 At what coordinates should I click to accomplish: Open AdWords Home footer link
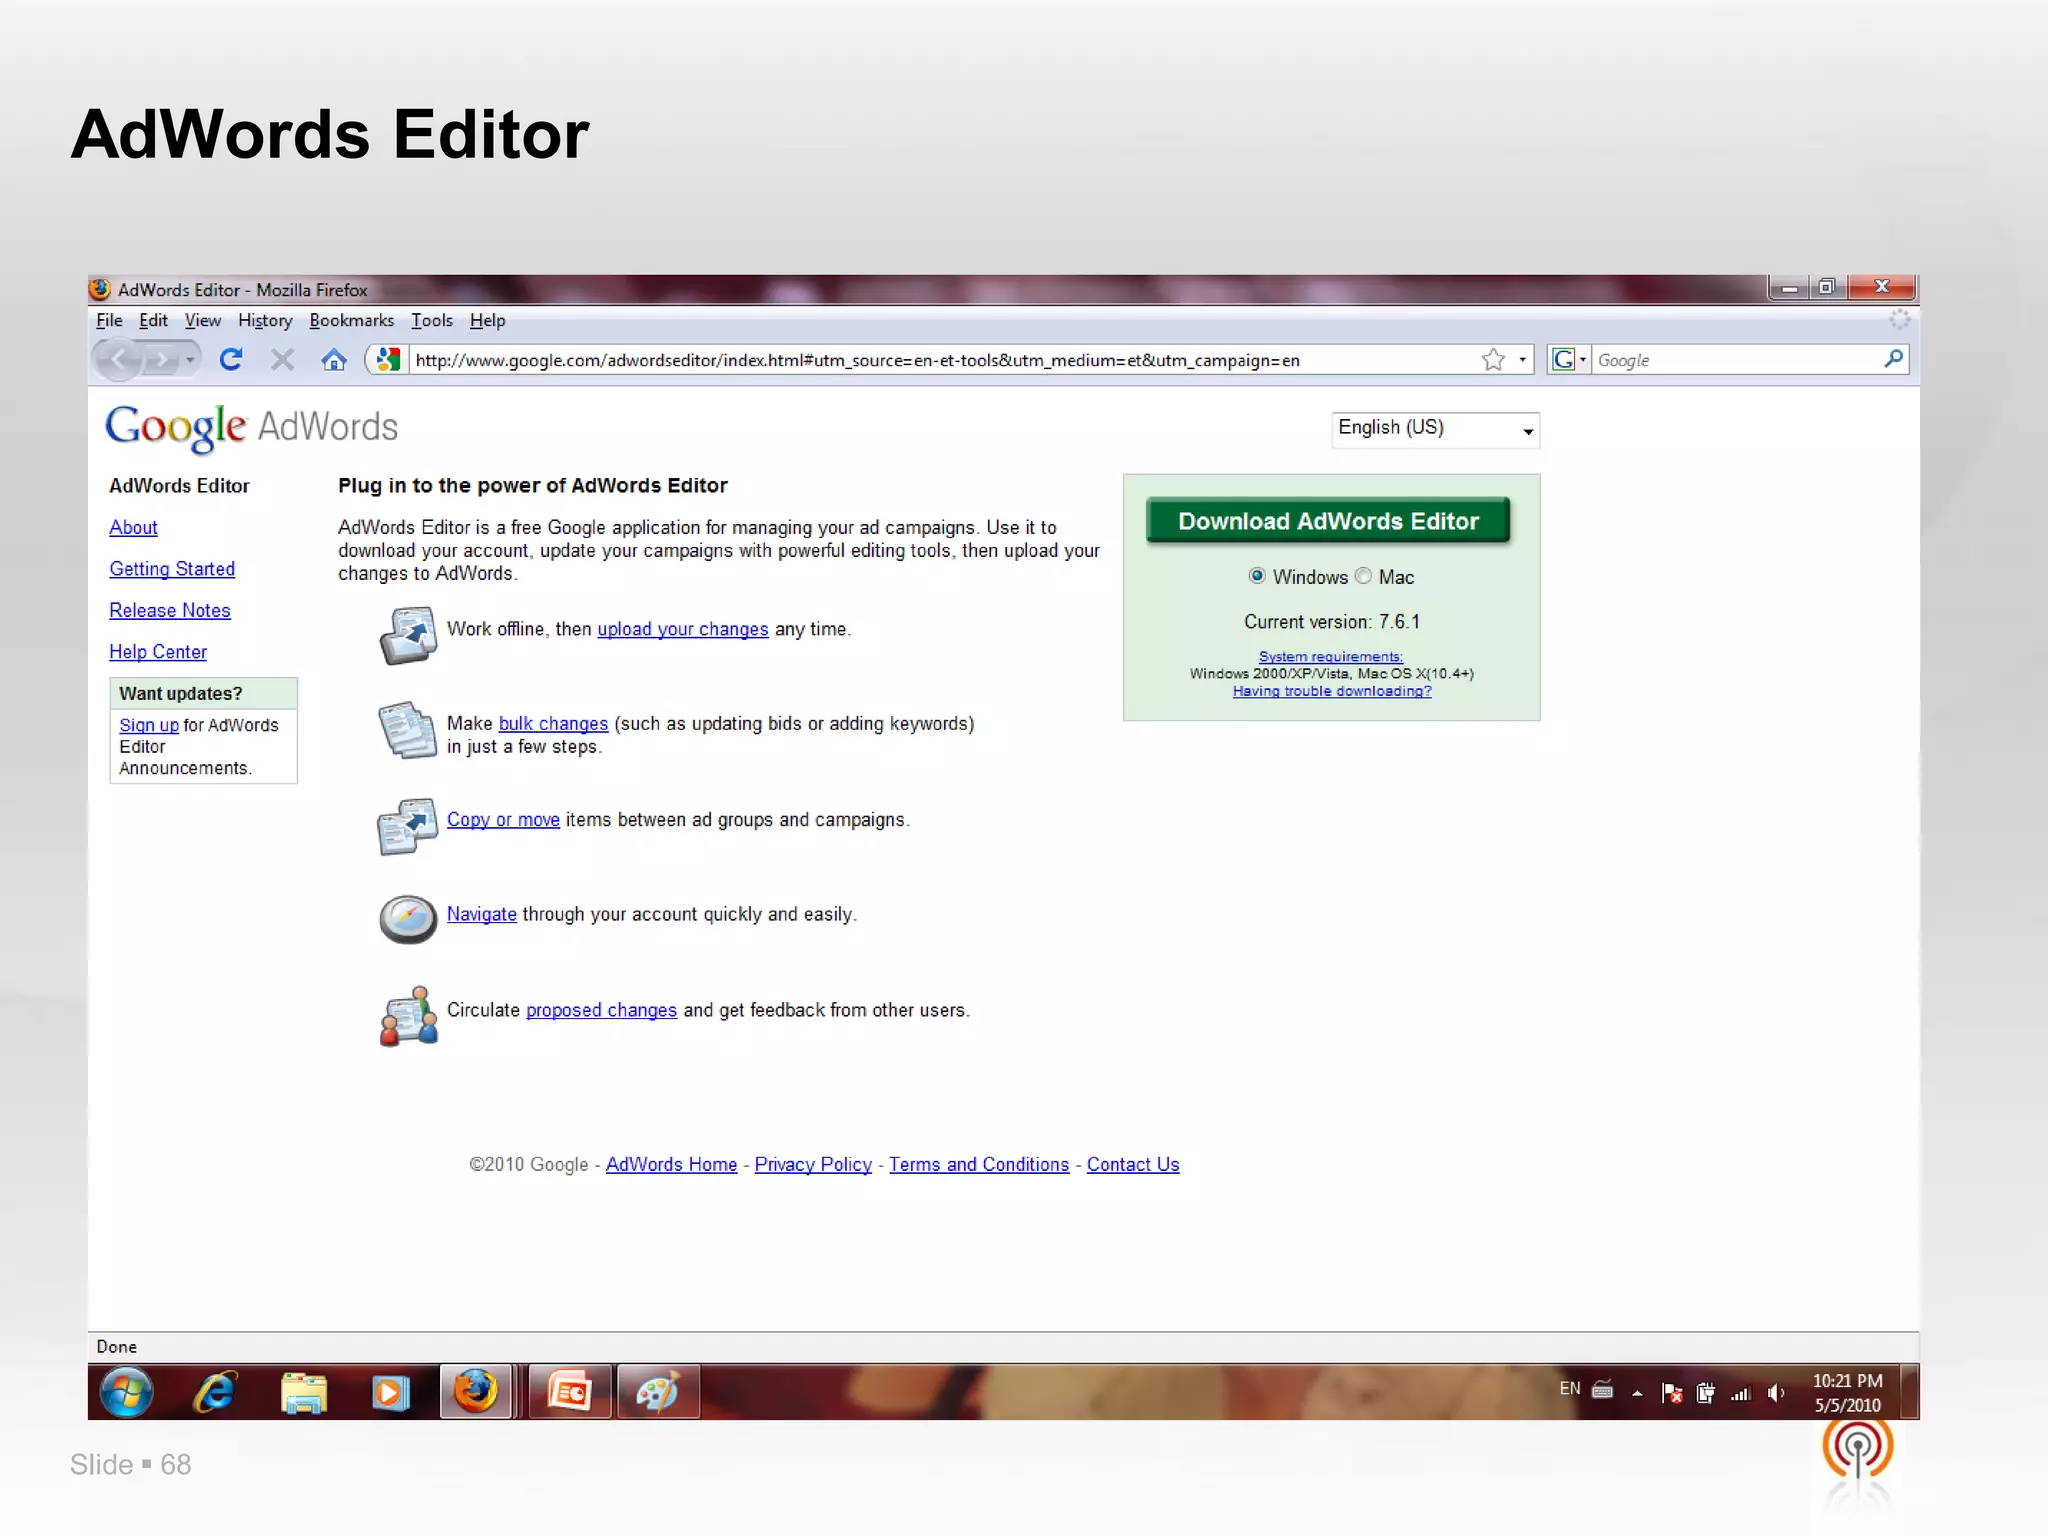click(x=671, y=1165)
